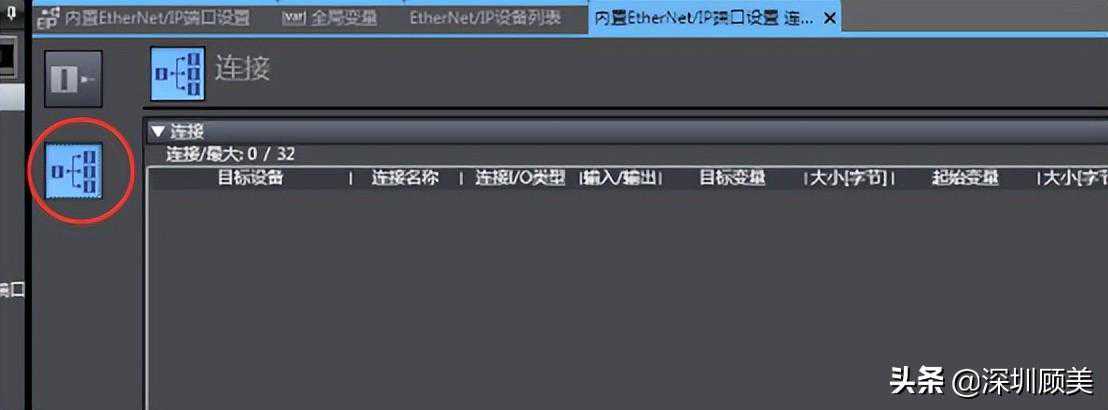Click the var icon on 全局变量 tab
The width and height of the screenshot is (1108, 410).
coord(293,18)
